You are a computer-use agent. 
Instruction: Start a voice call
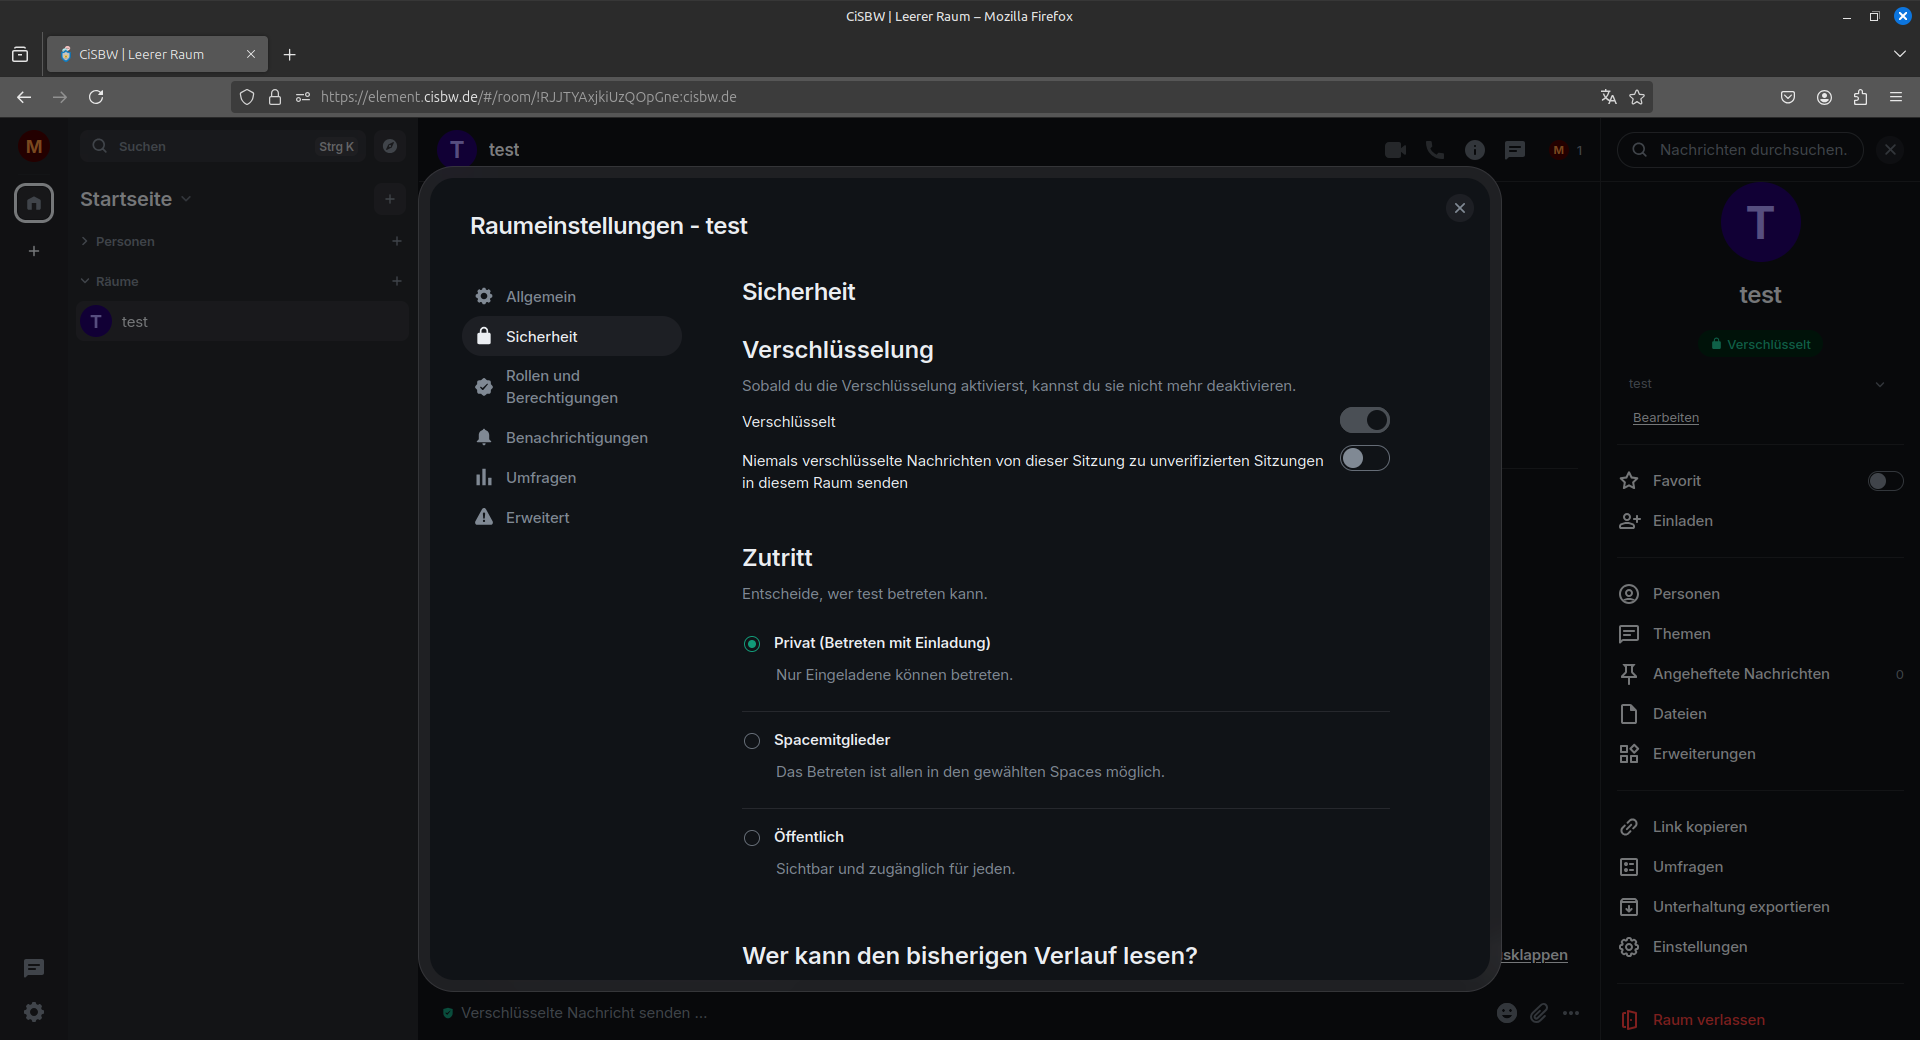pos(1434,150)
